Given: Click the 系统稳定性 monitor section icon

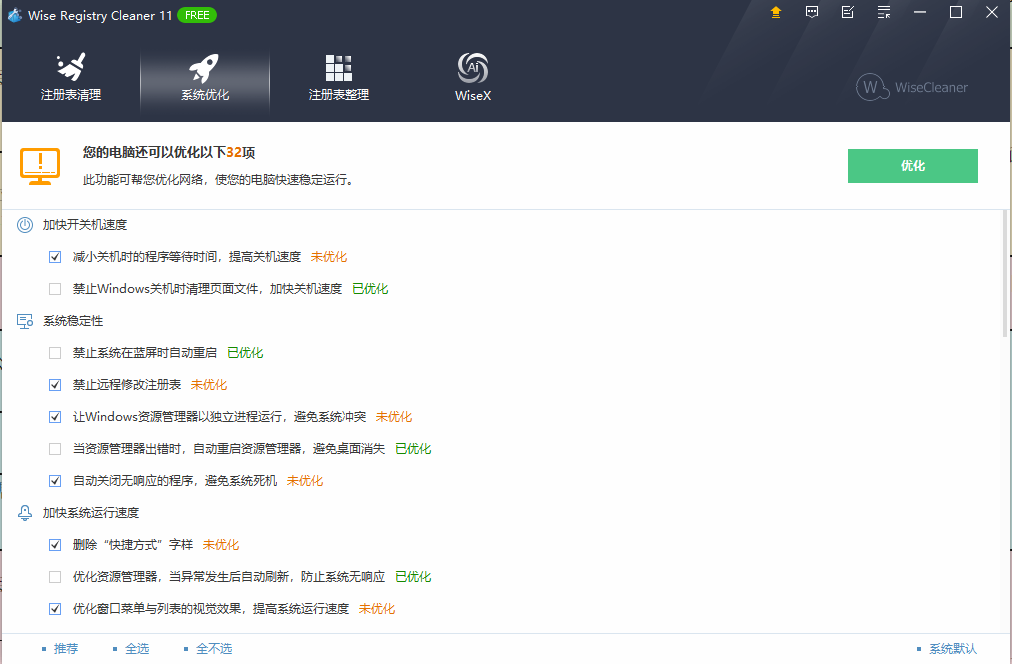Looking at the screenshot, I should [x=25, y=321].
